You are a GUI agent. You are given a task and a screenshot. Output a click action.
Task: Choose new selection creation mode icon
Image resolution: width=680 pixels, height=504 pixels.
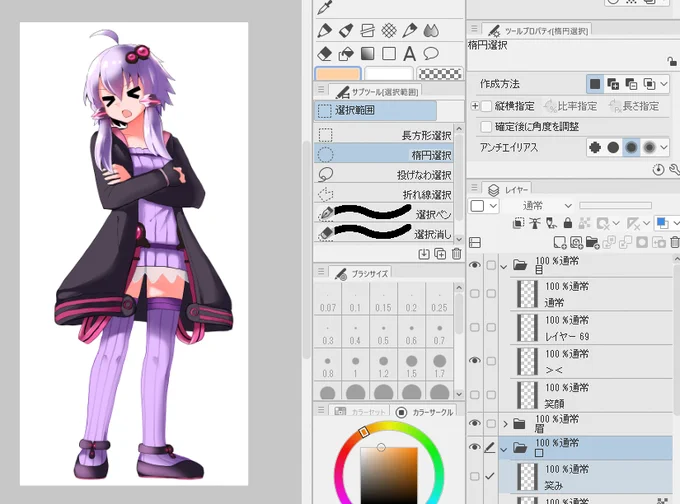click(595, 84)
